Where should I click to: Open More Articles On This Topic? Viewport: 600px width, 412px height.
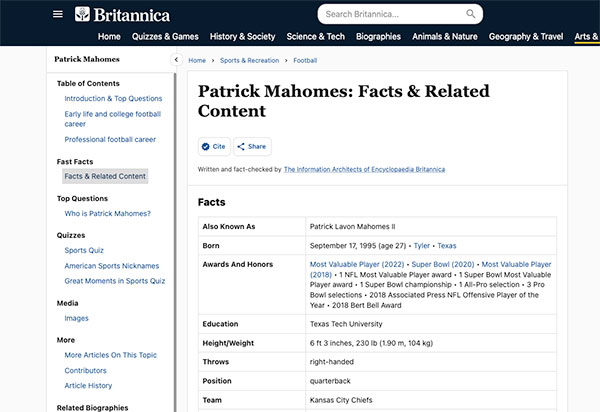click(111, 355)
